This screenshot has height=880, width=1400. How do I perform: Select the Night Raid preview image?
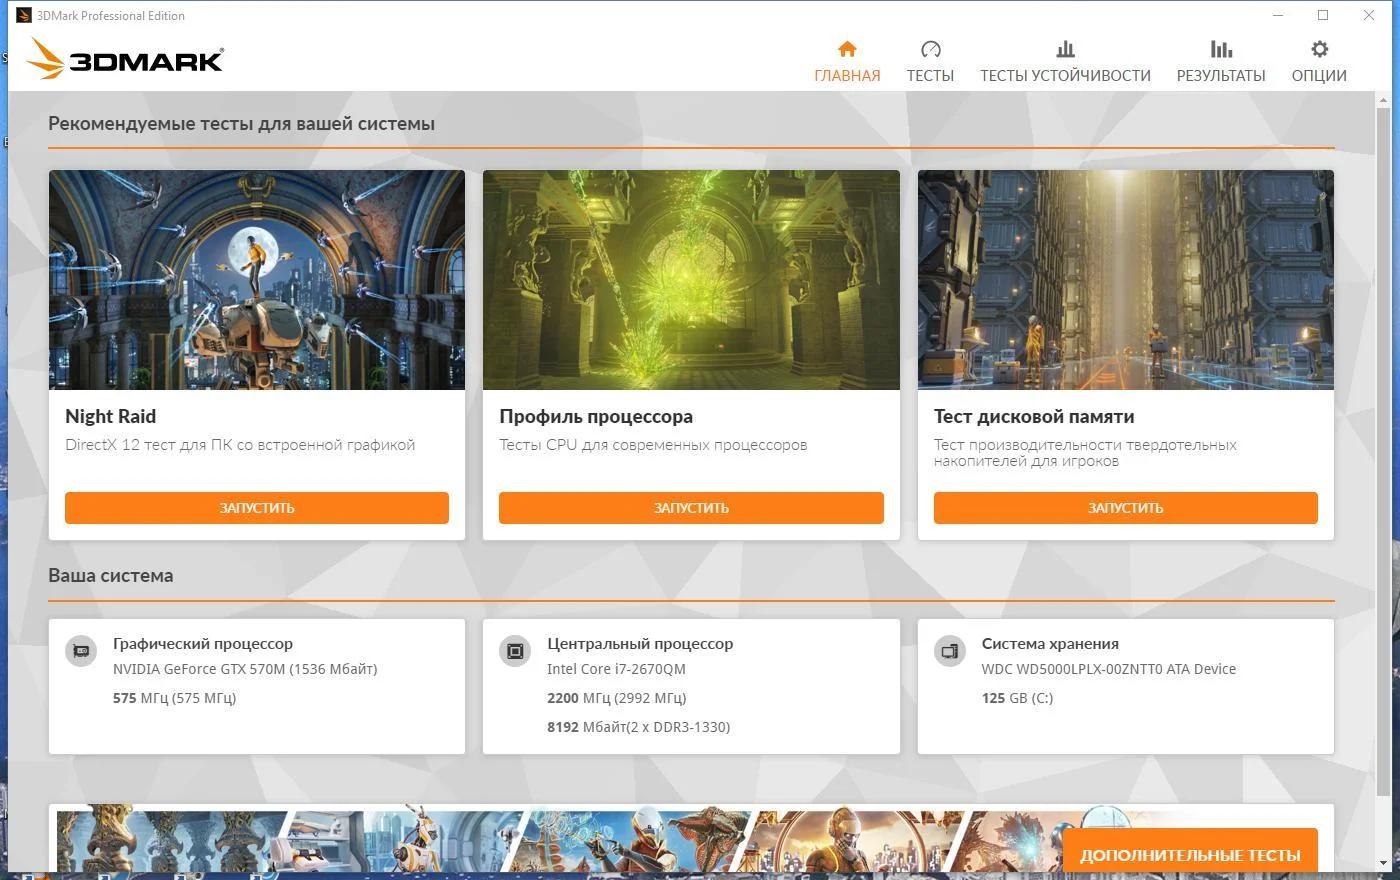pyautogui.click(x=257, y=280)
